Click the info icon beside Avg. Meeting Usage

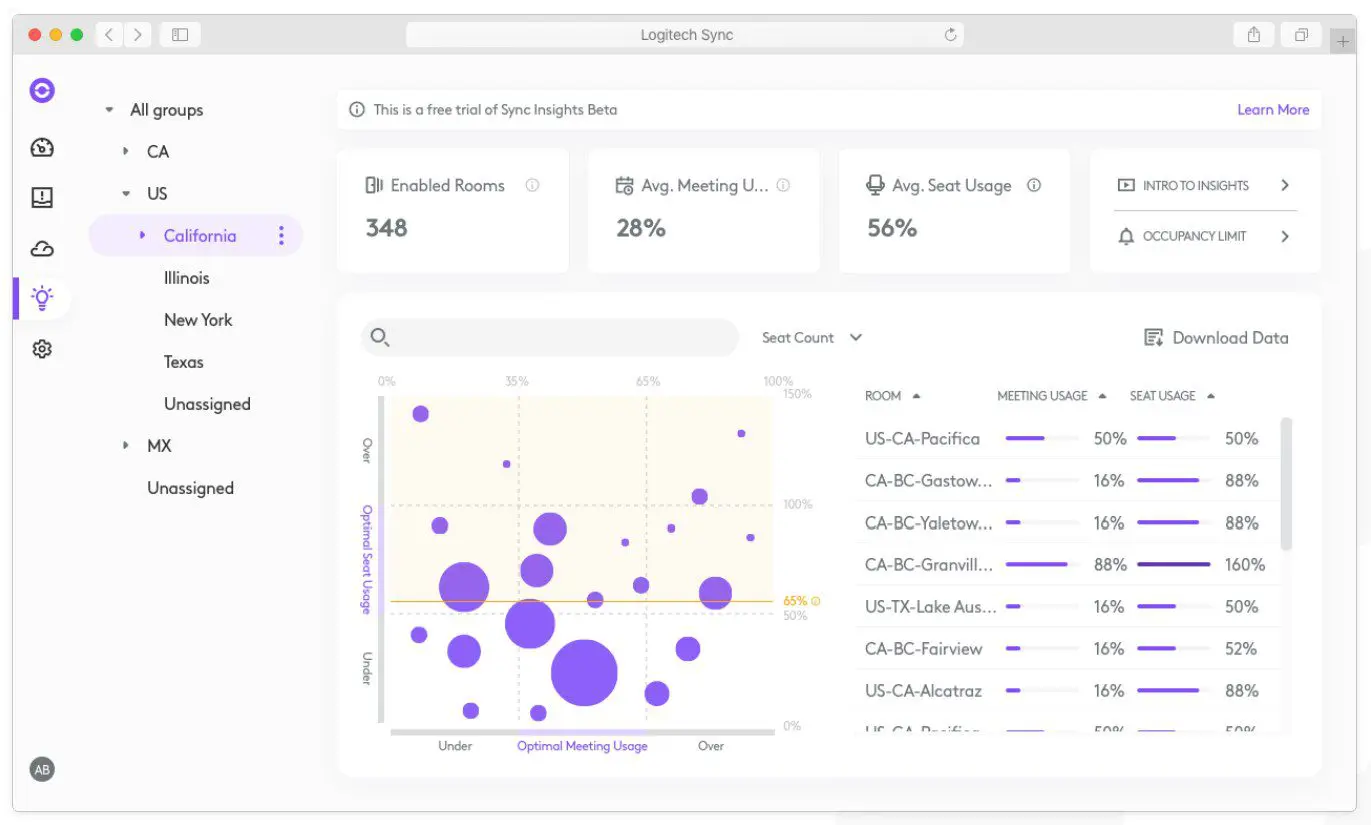pyautogui.click(x=783, y=185)
